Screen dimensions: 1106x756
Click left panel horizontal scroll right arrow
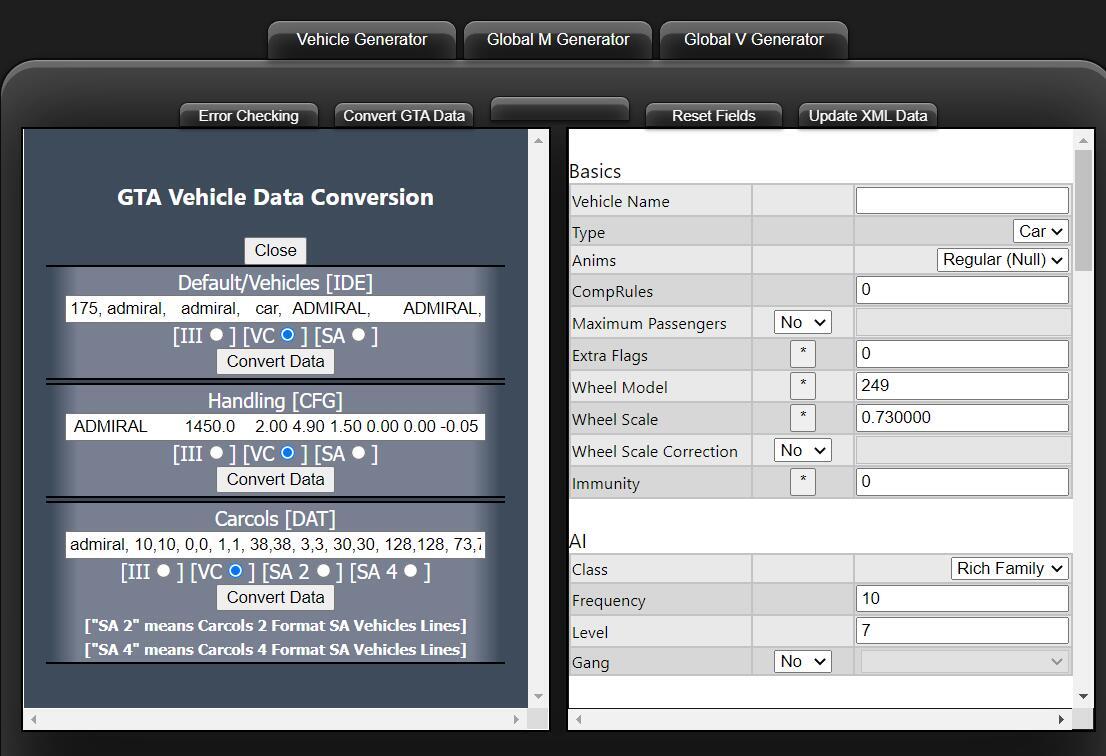516,719
